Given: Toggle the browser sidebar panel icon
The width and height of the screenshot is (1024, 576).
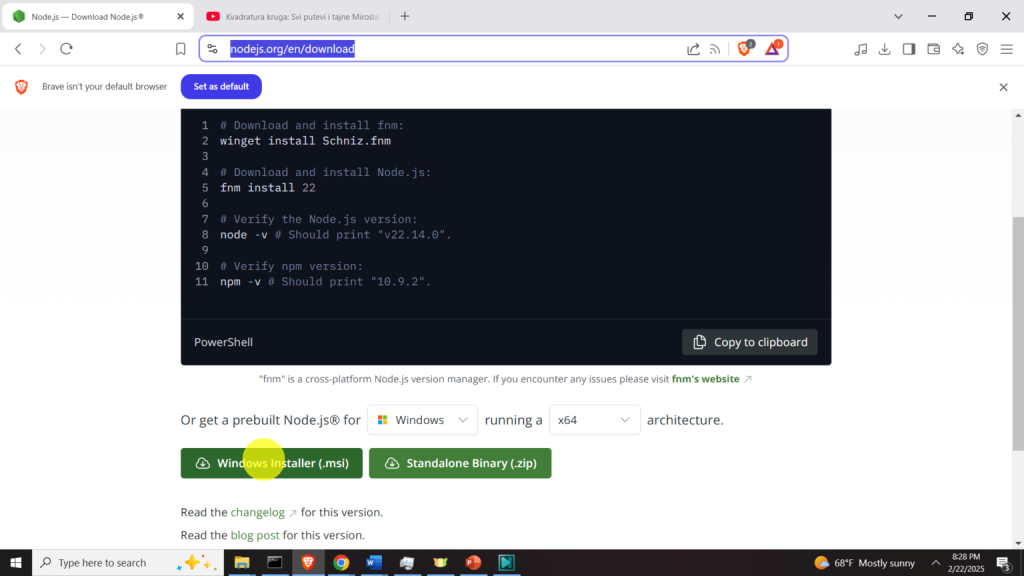Looking at the screenshot, I should pos(909,49).
